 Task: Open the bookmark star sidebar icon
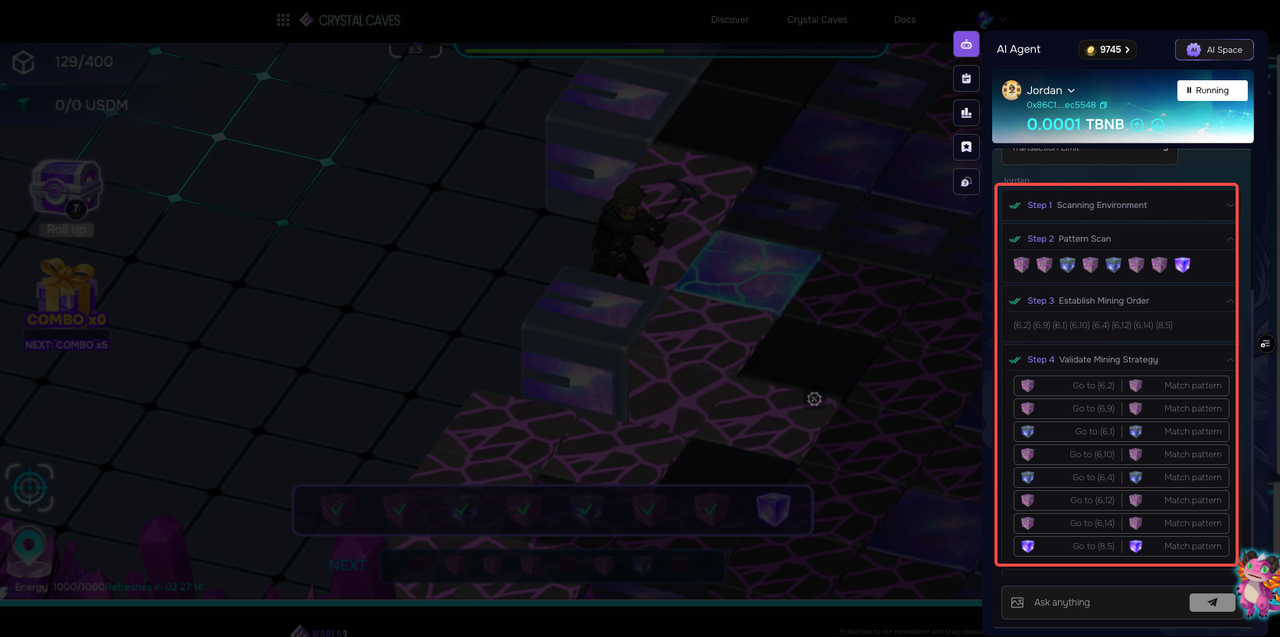(x=966, y=147)
